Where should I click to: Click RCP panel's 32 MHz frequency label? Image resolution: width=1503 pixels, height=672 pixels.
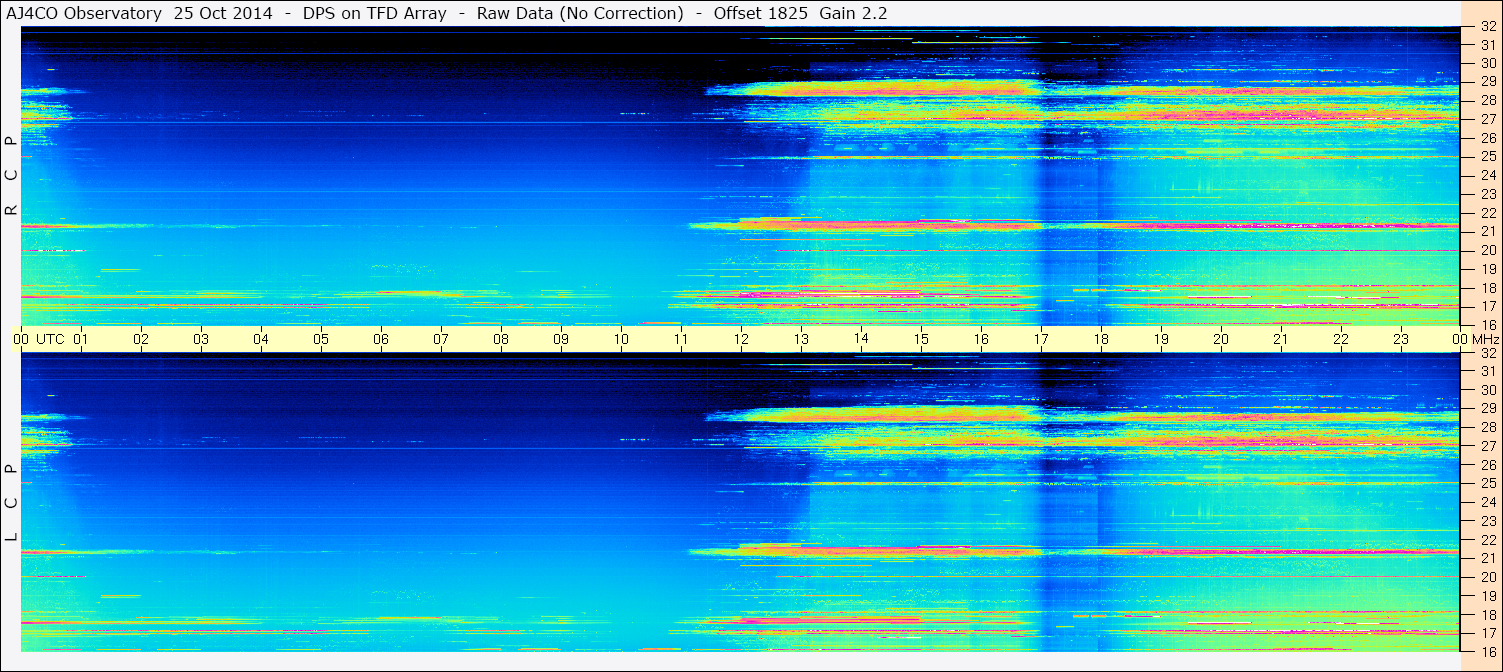tap(1488, 29)
